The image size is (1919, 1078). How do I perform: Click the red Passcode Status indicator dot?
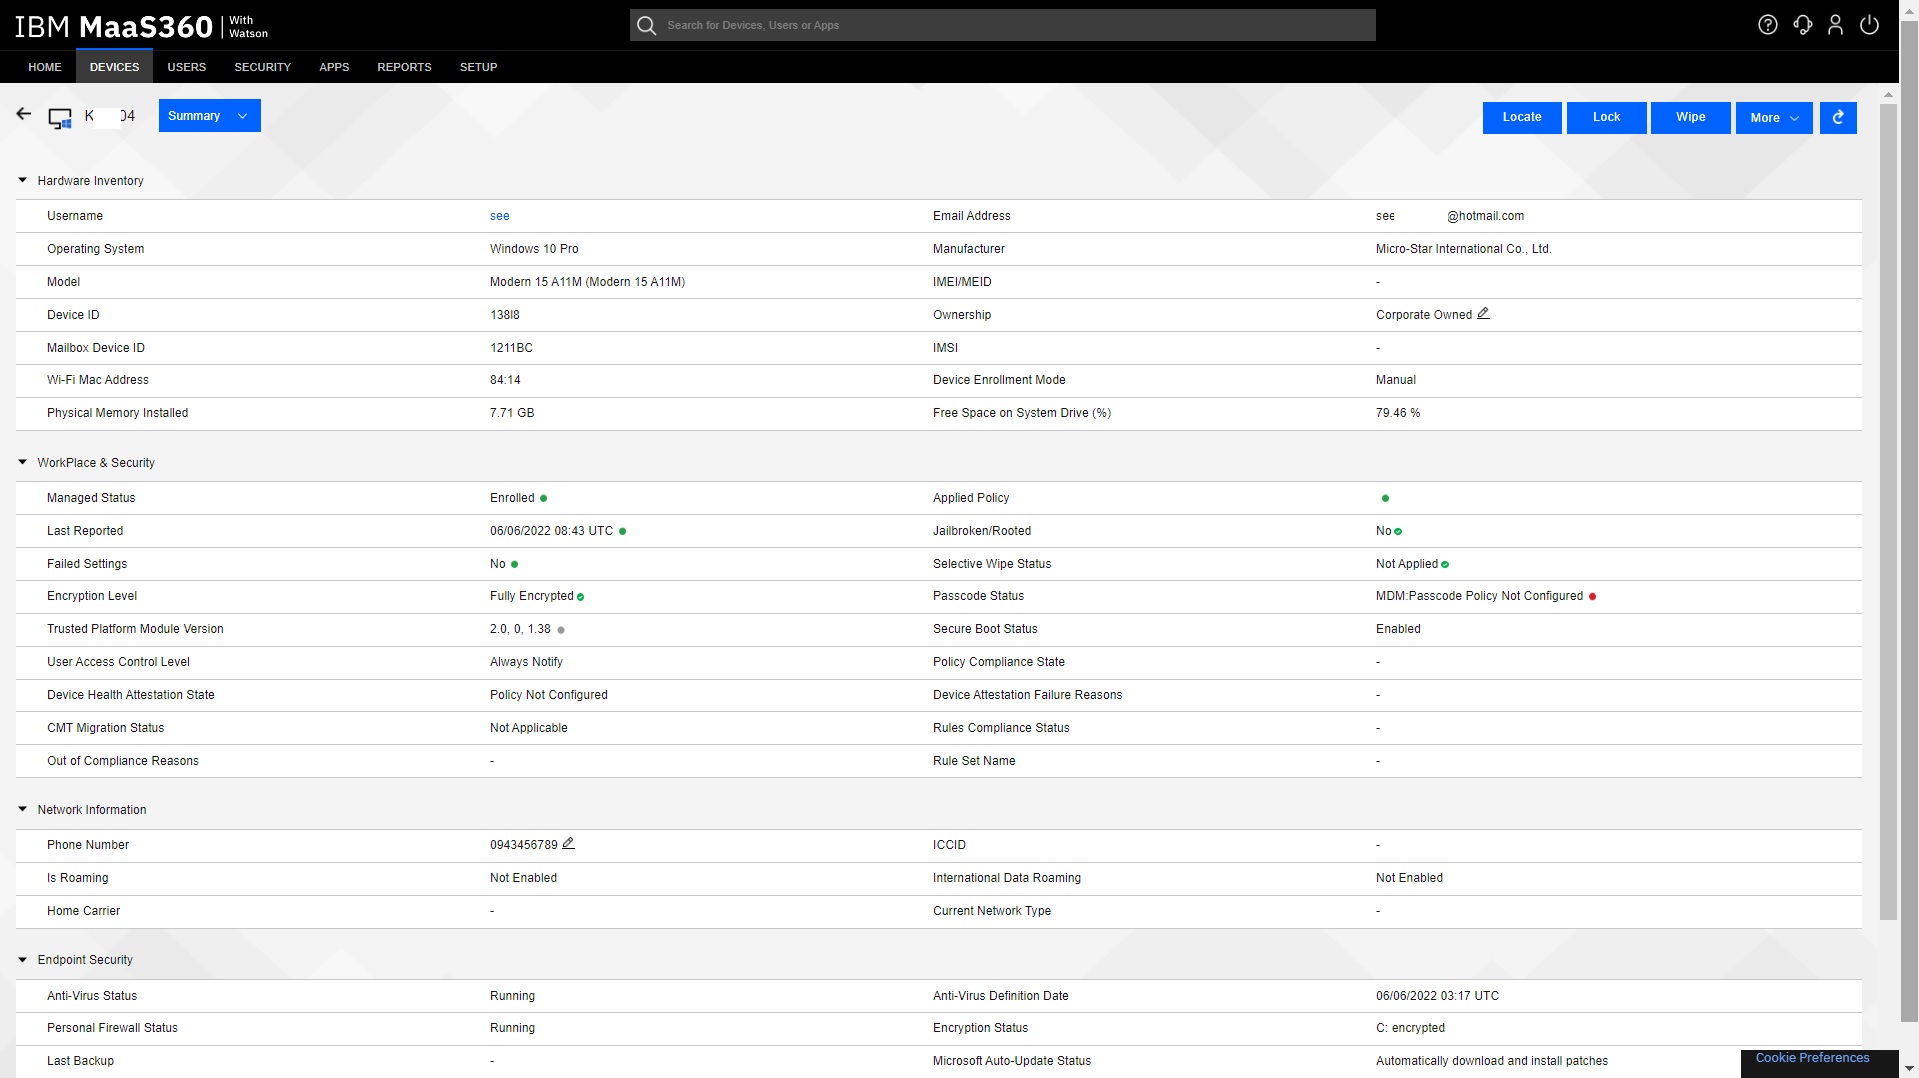1592,597
